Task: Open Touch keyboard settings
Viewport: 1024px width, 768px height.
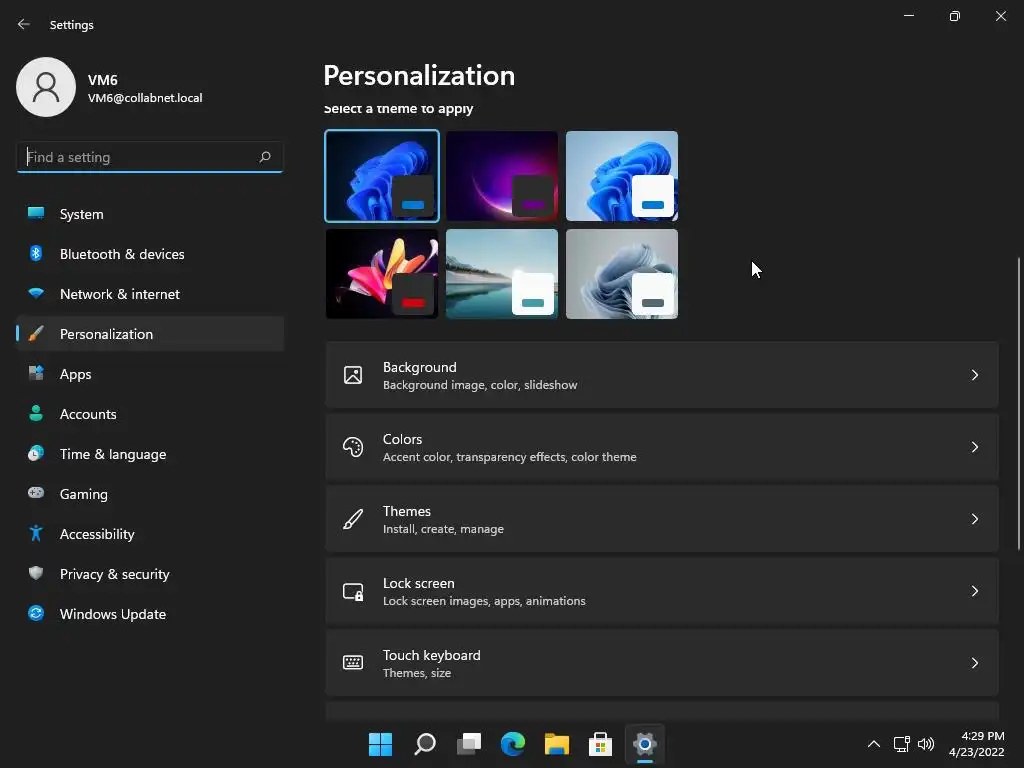Action: tap(662, 663)
